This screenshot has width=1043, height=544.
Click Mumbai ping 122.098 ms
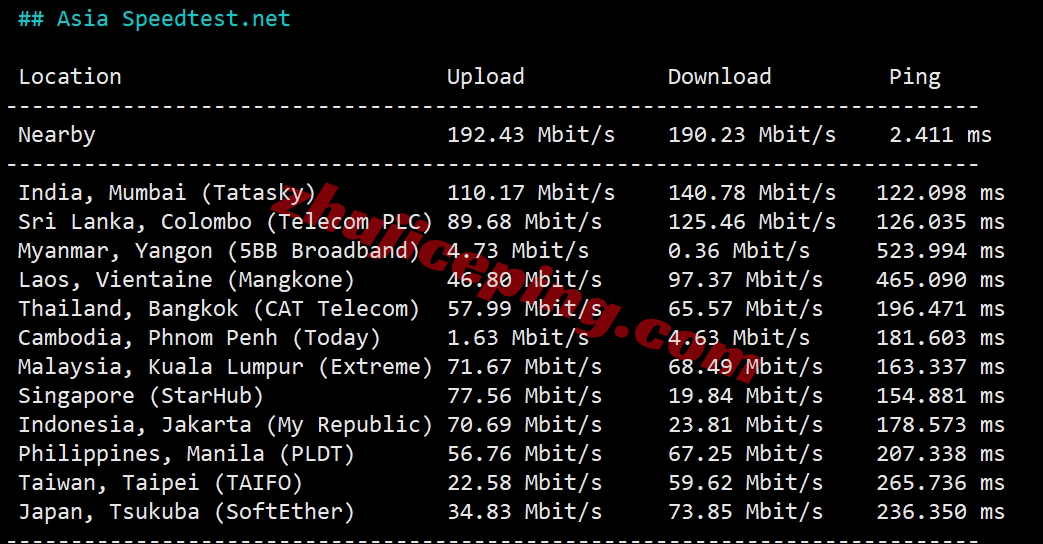(941, 193)
